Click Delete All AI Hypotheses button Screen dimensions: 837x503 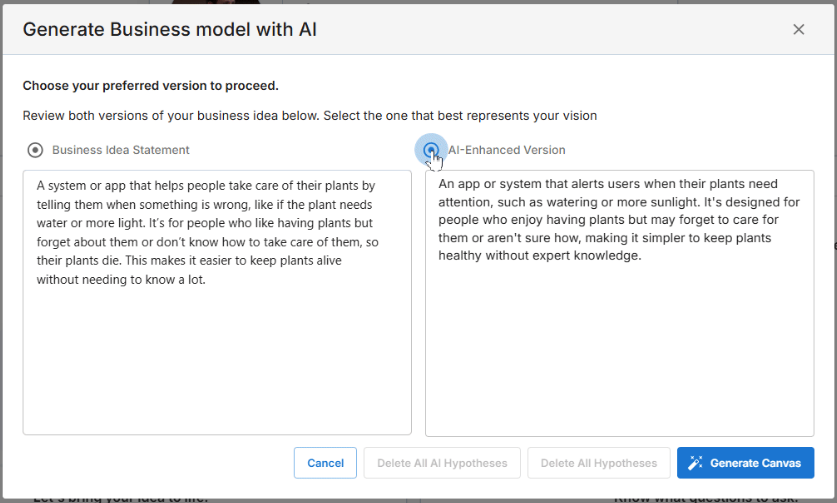coord(442,463)
